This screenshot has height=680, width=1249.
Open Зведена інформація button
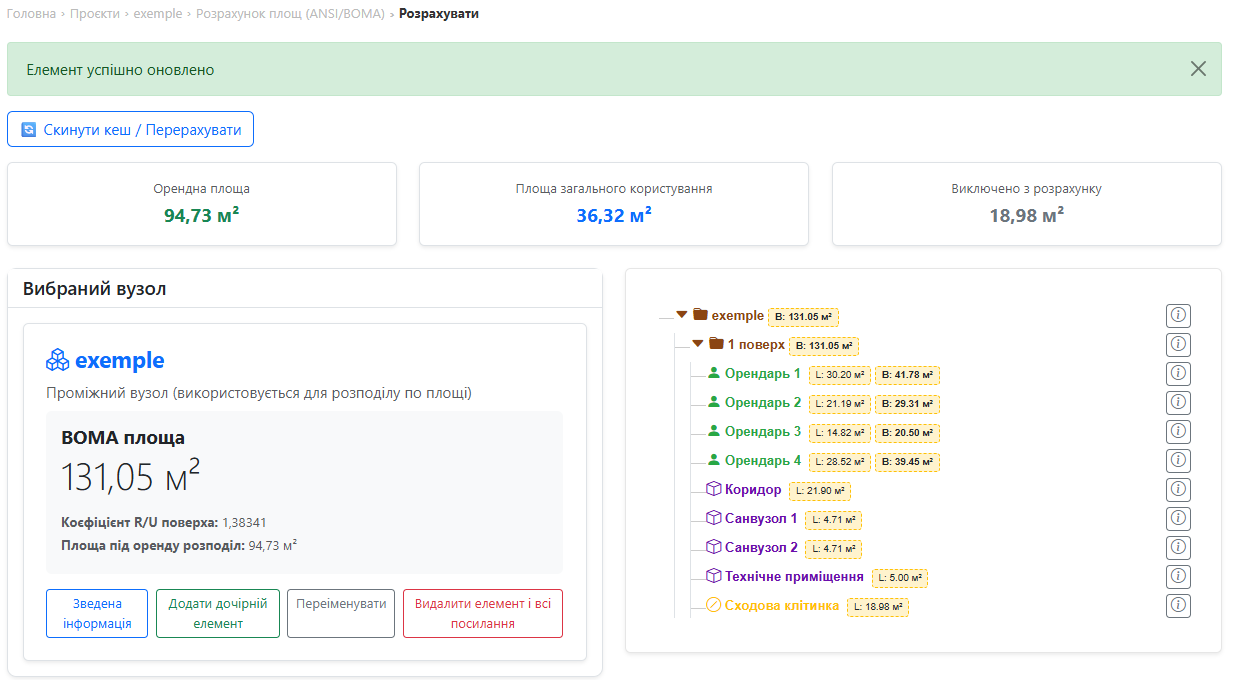(x=97, y=613)
